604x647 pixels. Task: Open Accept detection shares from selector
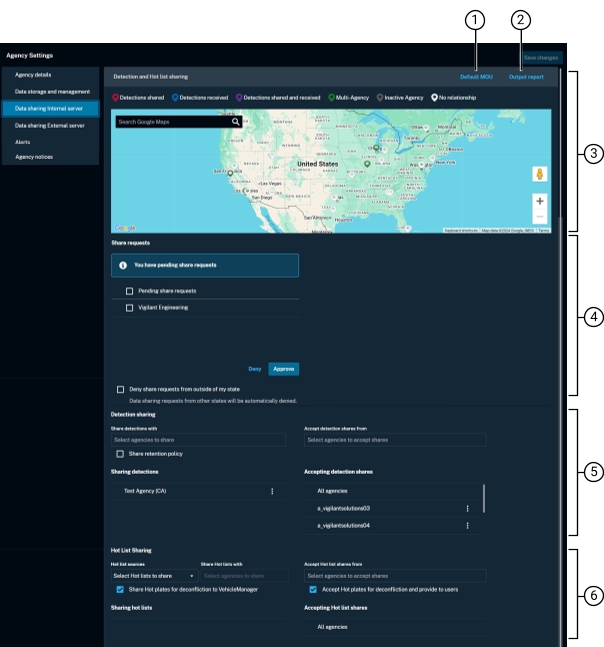(x=394, y=440)
